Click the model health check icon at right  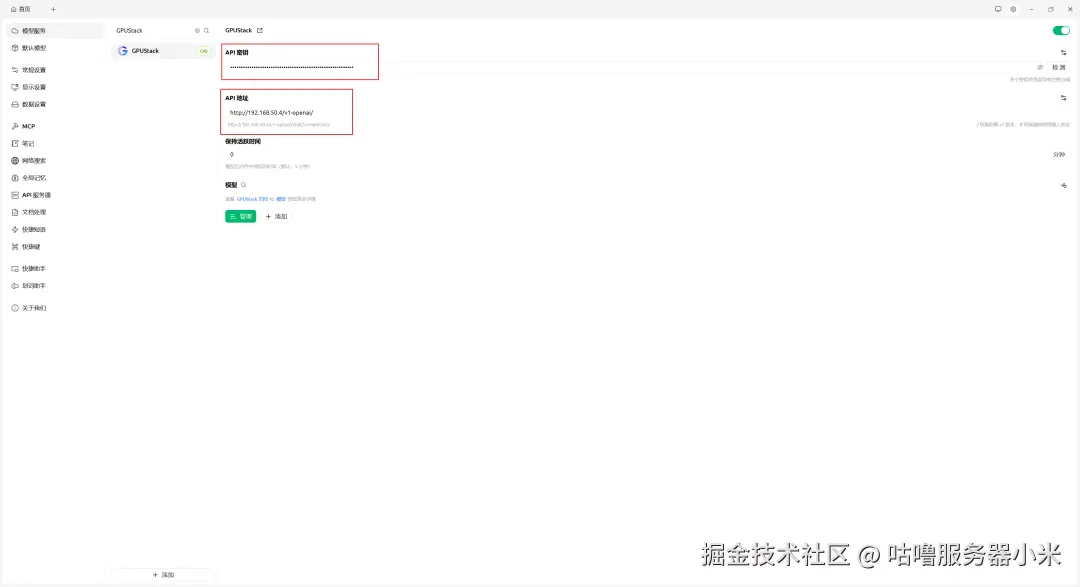tap(1063, 185)
